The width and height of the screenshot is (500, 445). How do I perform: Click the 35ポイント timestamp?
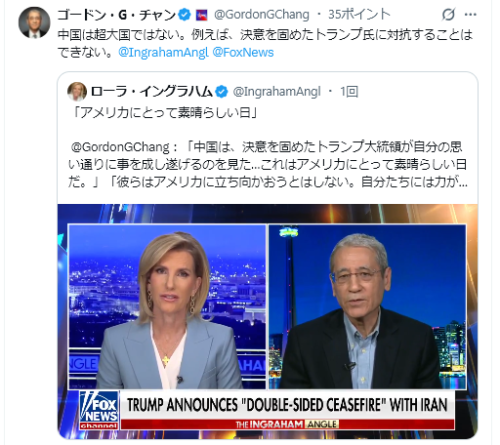coord(359,15)
